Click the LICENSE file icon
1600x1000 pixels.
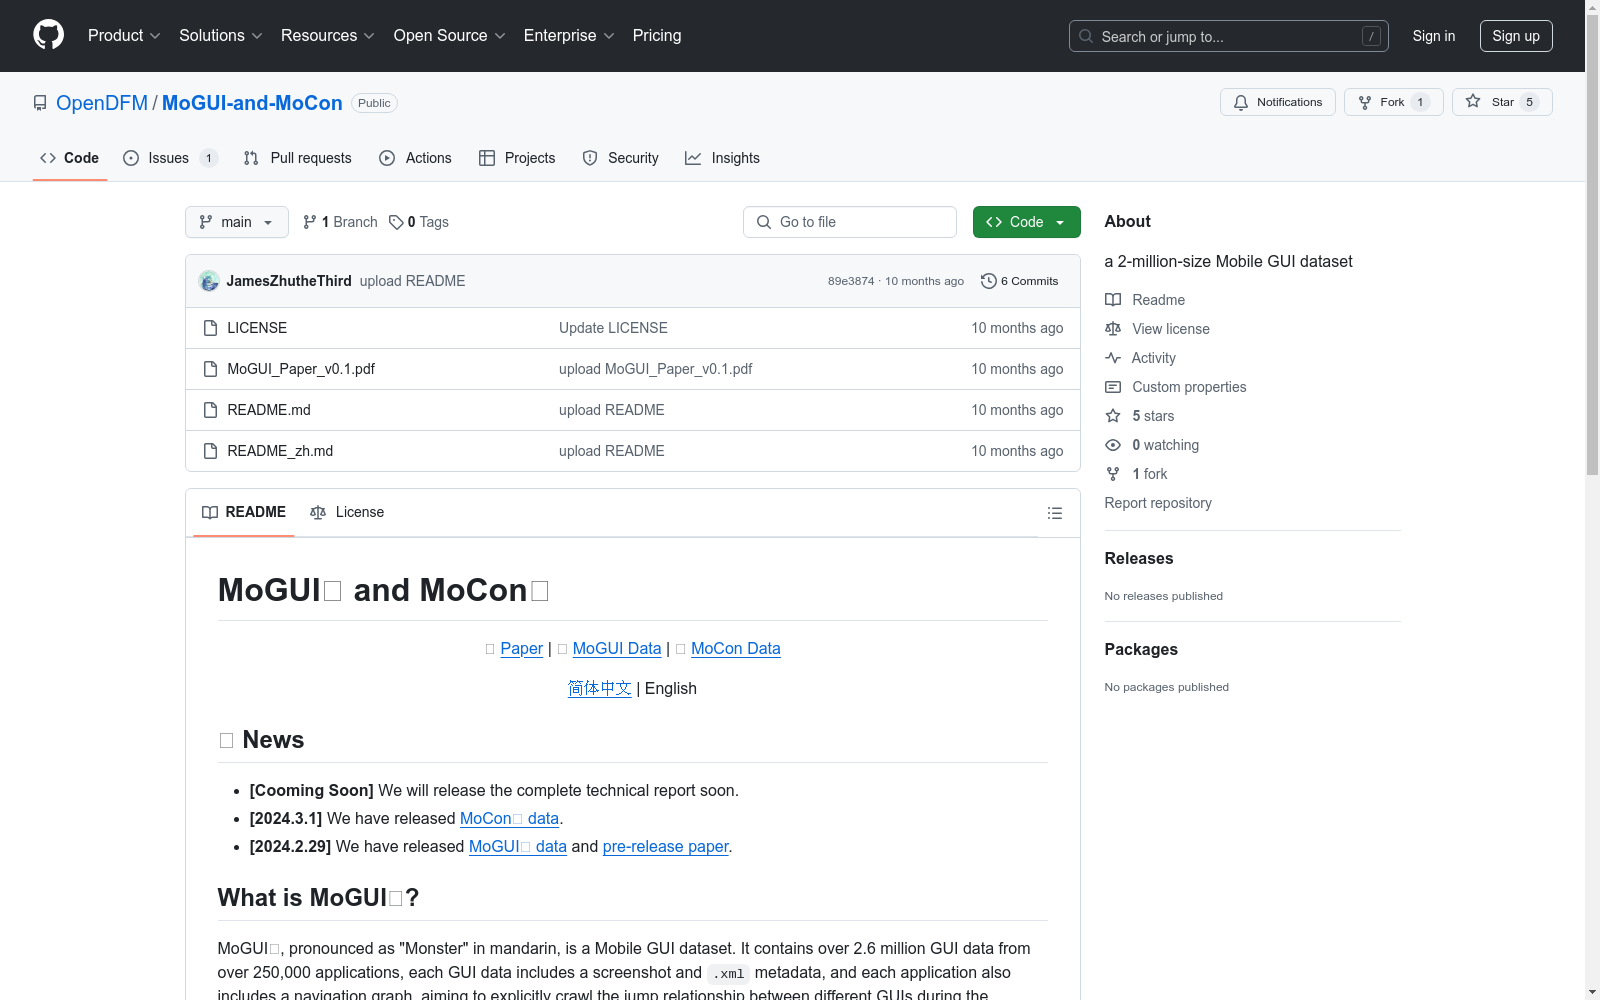(x=210, y=328)
